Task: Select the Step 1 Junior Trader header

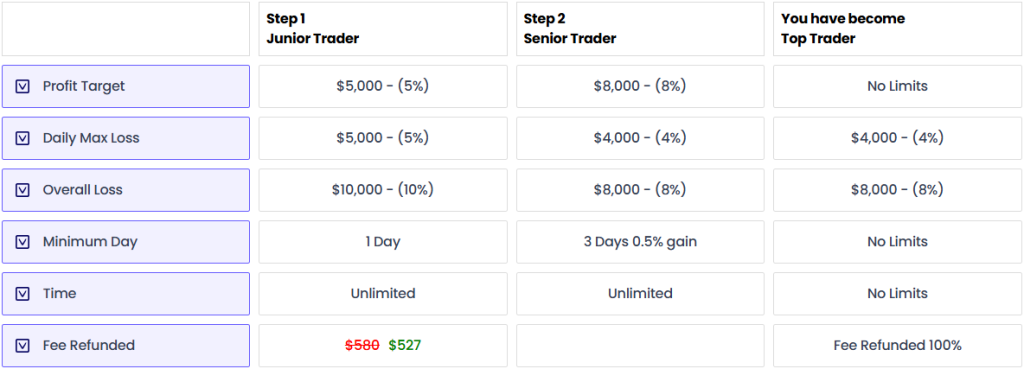Action: (383, 29)
